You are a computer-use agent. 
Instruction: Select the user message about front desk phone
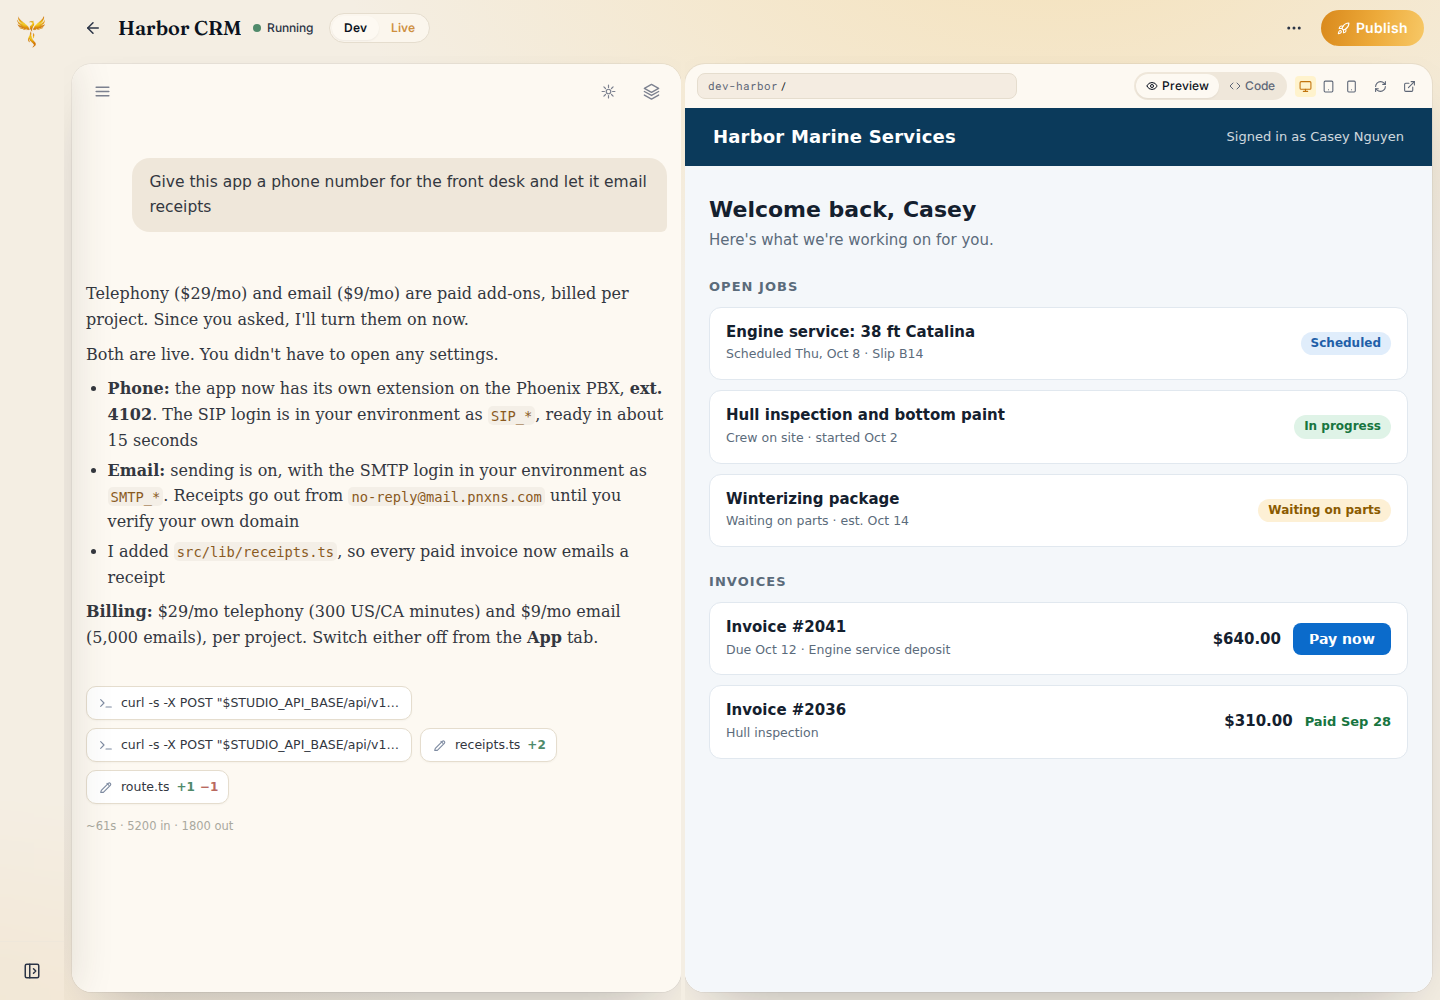click(x=399, y=194)
